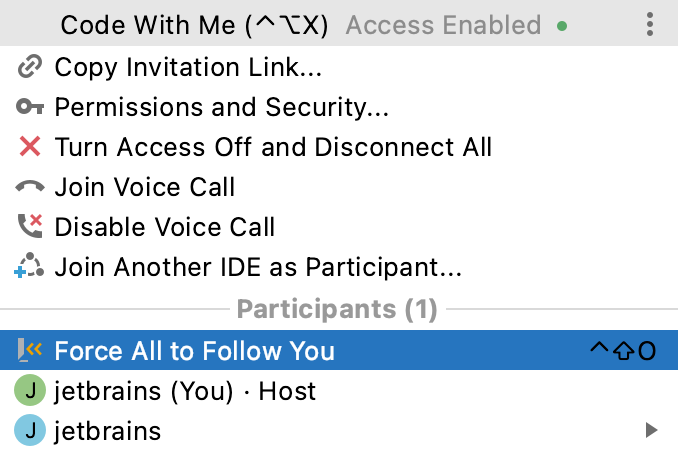Click the jetbrains (You) Host entry
The width and height of the screenshot is (678, 450).
(185, 391)
